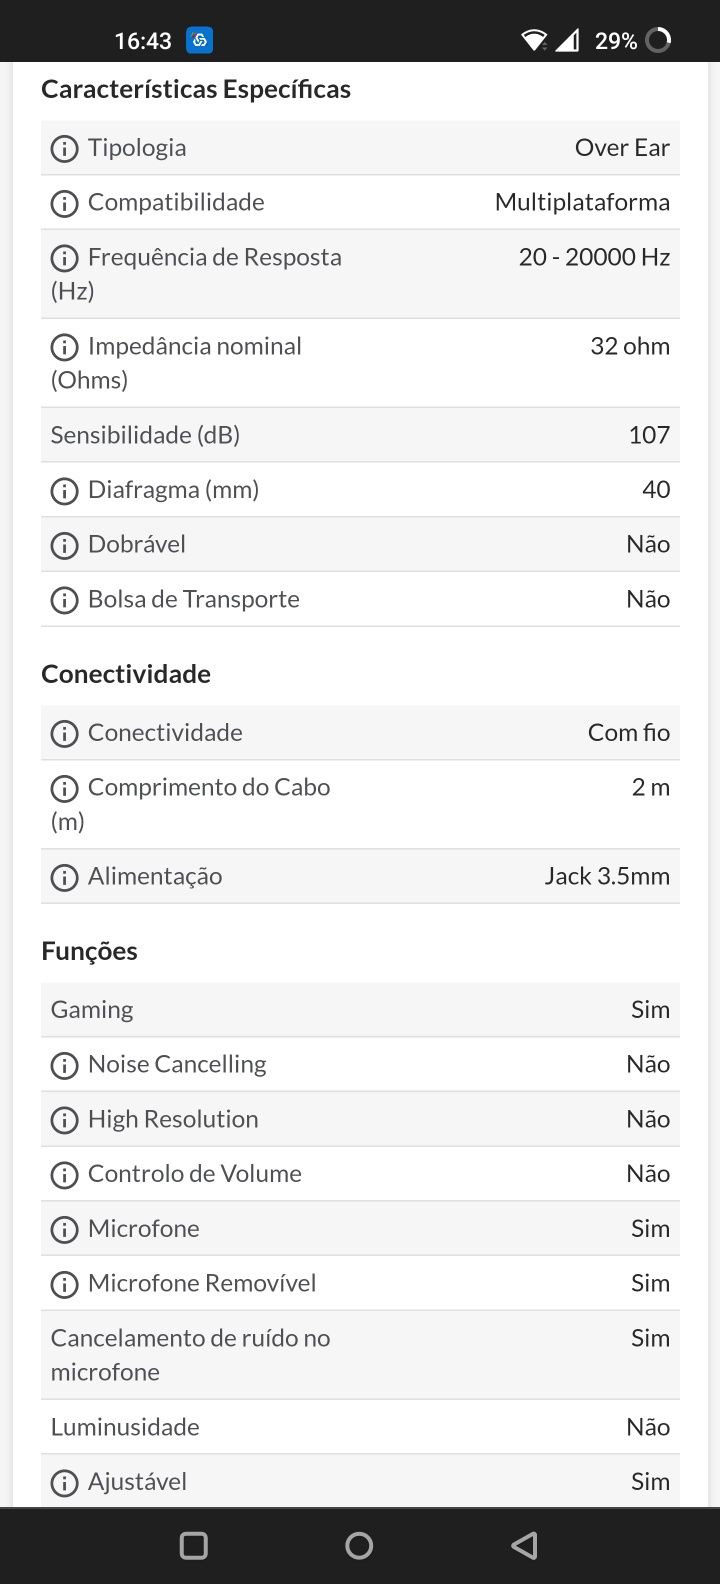Open recent apps with square button
This screenshot has width=720, height=1584.
[194, 1545]
